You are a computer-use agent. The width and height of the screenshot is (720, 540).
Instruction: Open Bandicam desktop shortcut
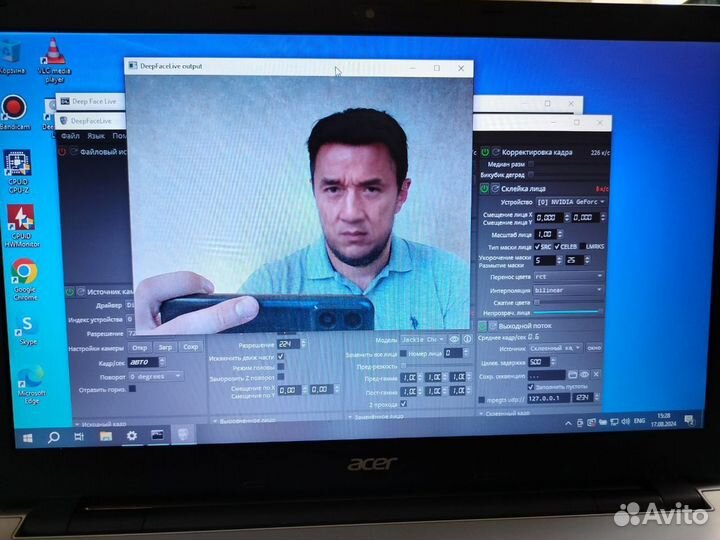coord(14,112)
